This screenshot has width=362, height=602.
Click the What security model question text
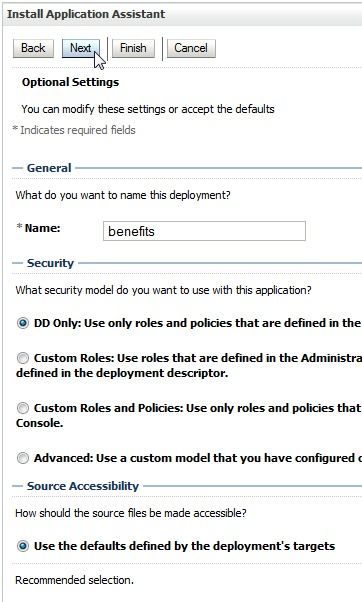164,290
